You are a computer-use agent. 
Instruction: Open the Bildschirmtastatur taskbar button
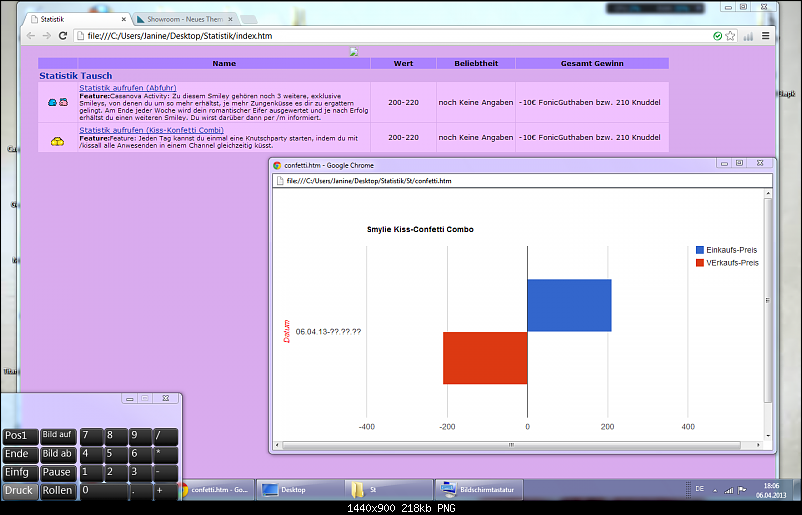click(x=478, y=490)
